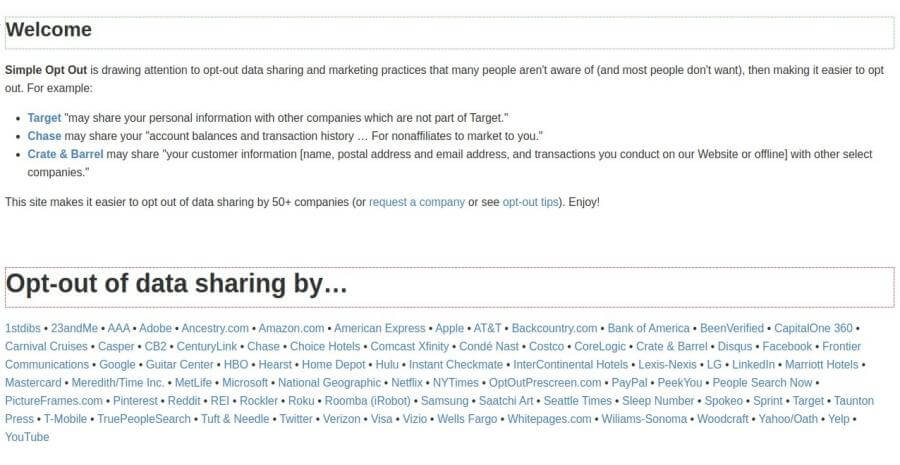The height and width of the screenshot is (465, 900).
Task: Go to the Home Depot link
Action: coord(333,365)
